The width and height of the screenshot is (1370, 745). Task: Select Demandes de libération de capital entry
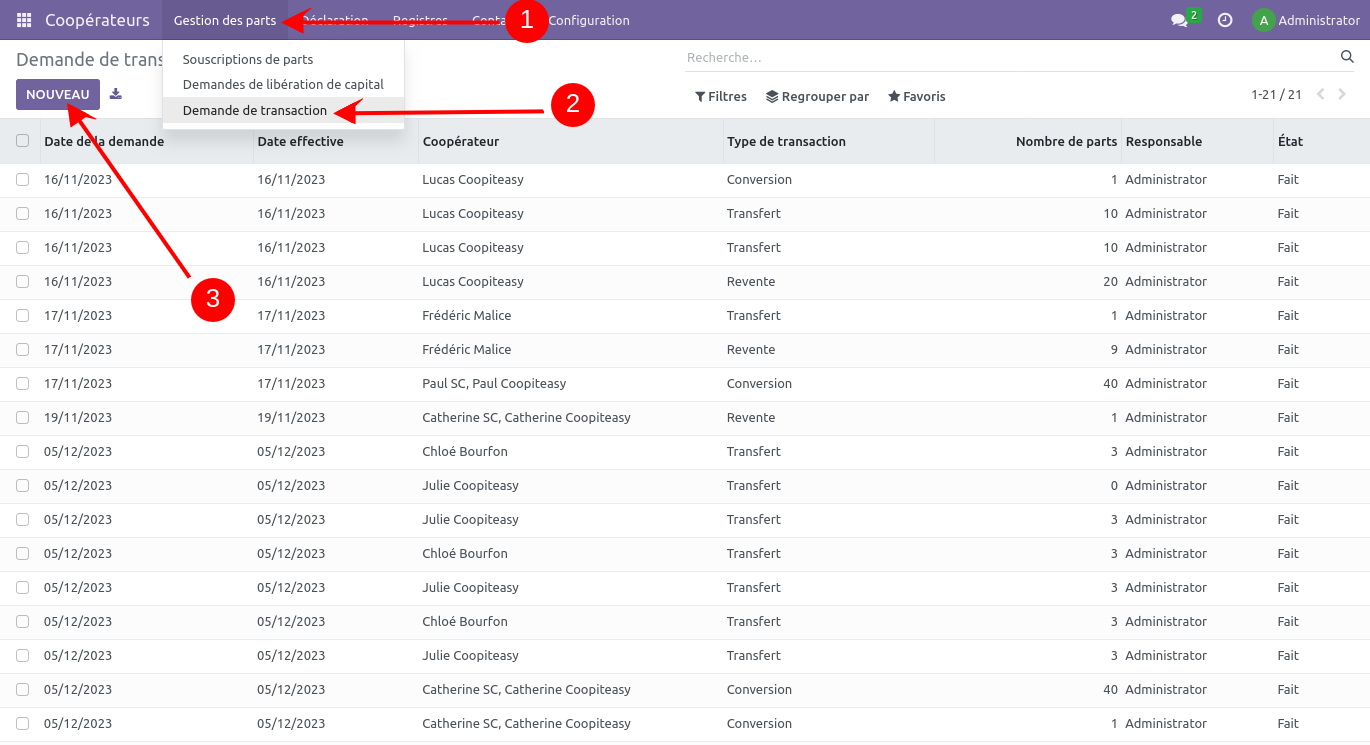click(x=283, y=85)
